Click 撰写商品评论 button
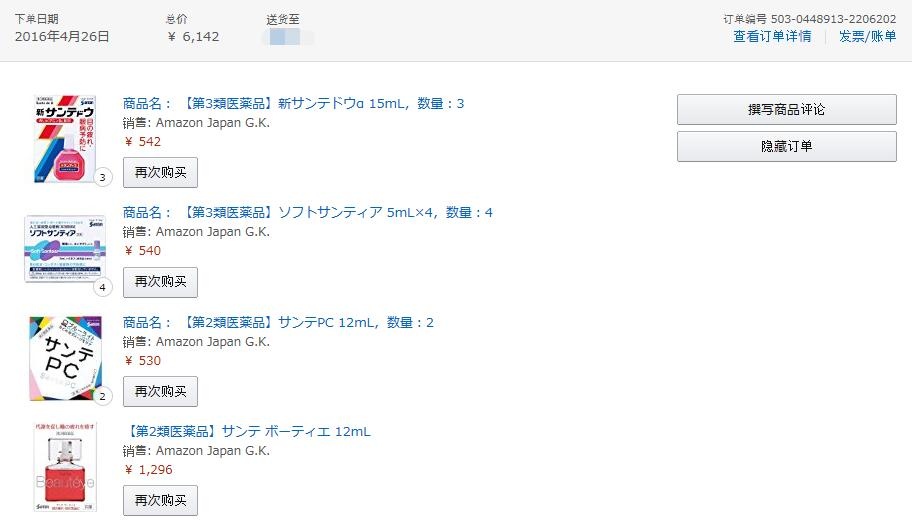Screen dimensions: 912x524 coord(786,110)
